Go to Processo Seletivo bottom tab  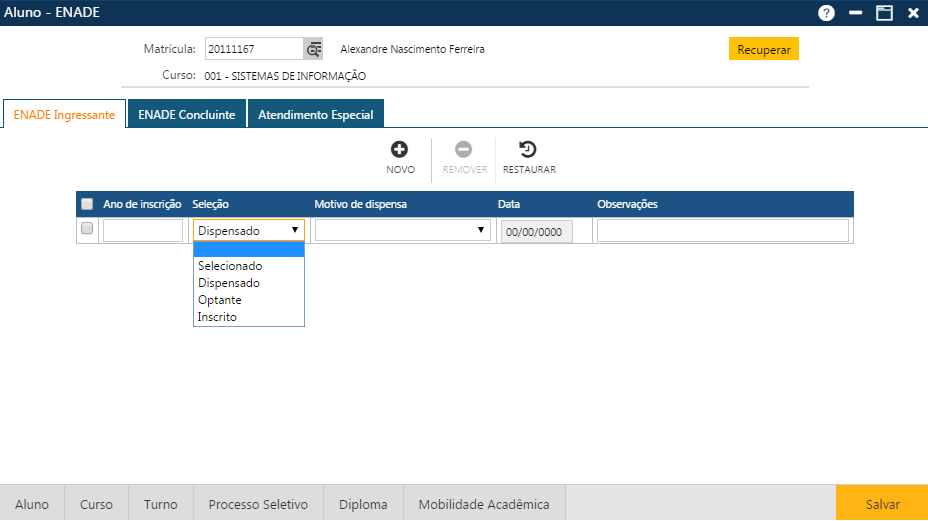[x=258, y=504]
